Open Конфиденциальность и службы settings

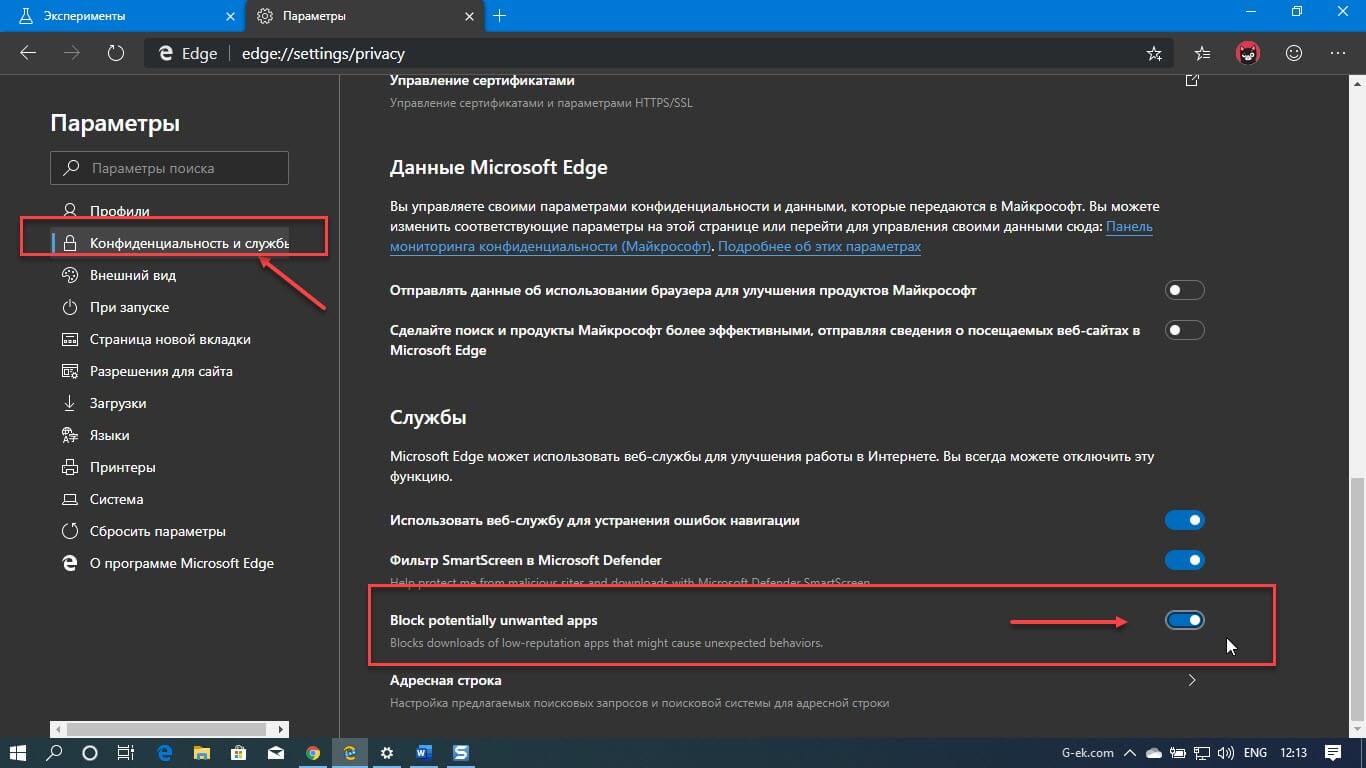pyautogui.click(x=170, y=243)
